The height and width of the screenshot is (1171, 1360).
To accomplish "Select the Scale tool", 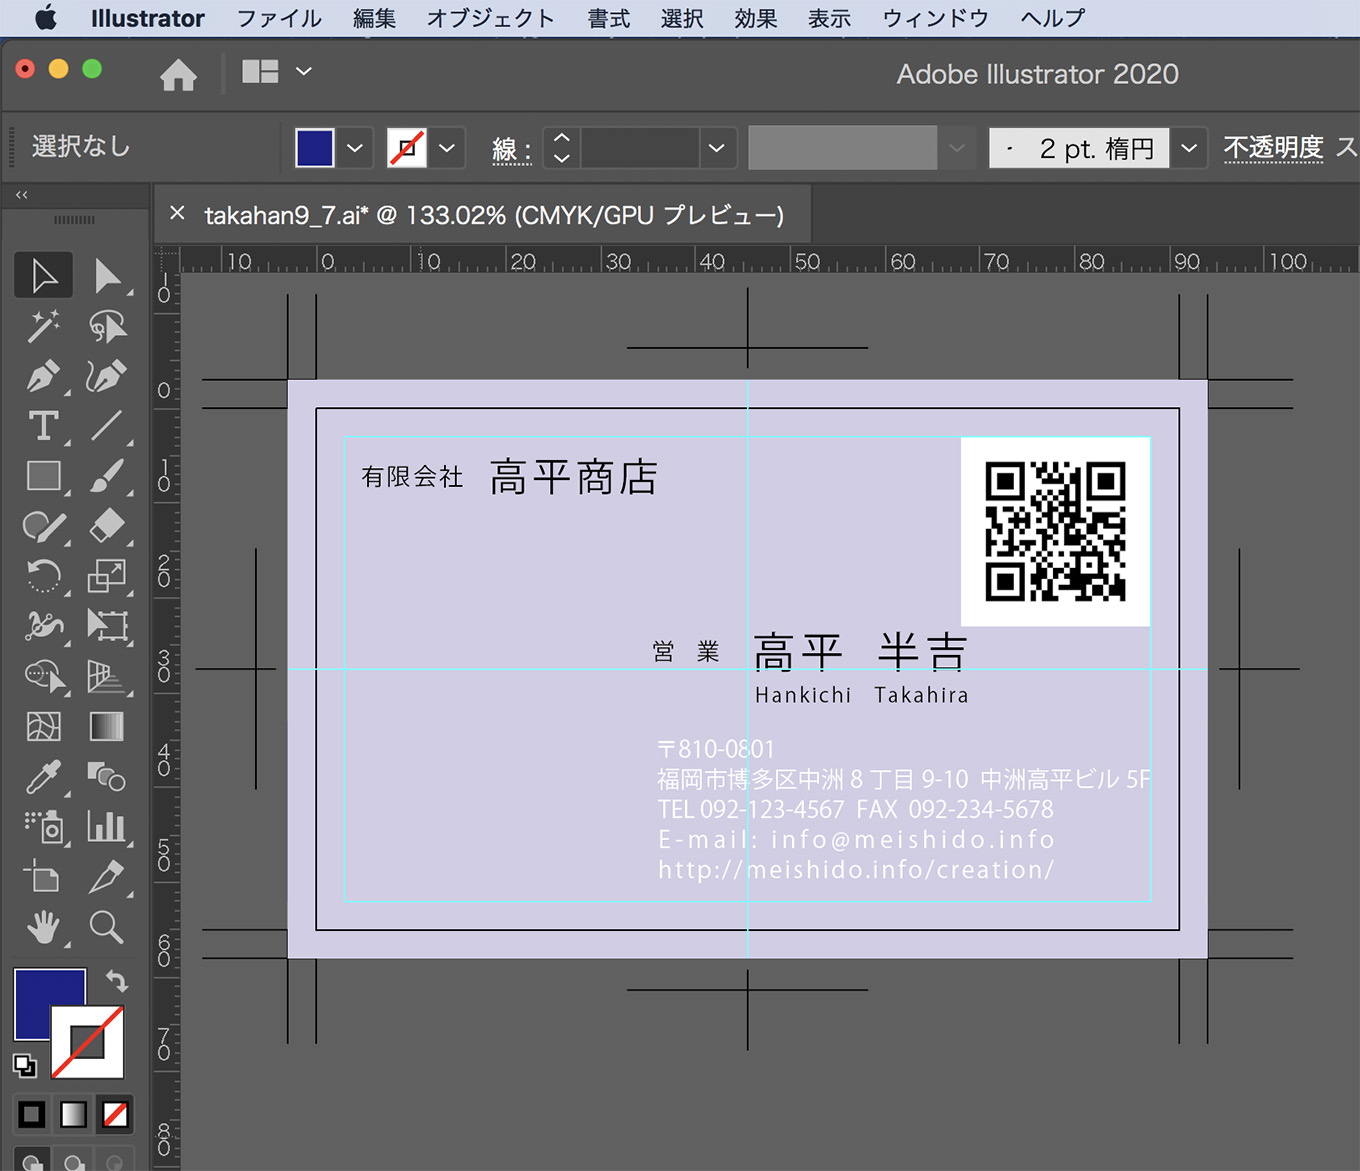I will tap(107, 576).
